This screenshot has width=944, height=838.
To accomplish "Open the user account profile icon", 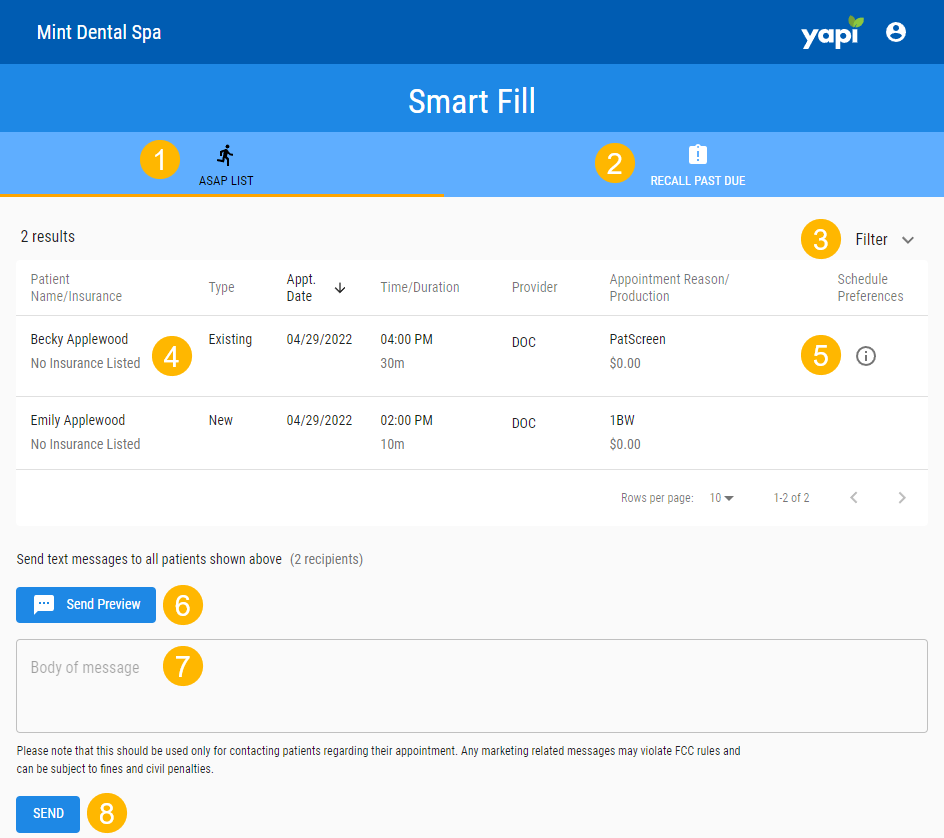I will (895, 32).
